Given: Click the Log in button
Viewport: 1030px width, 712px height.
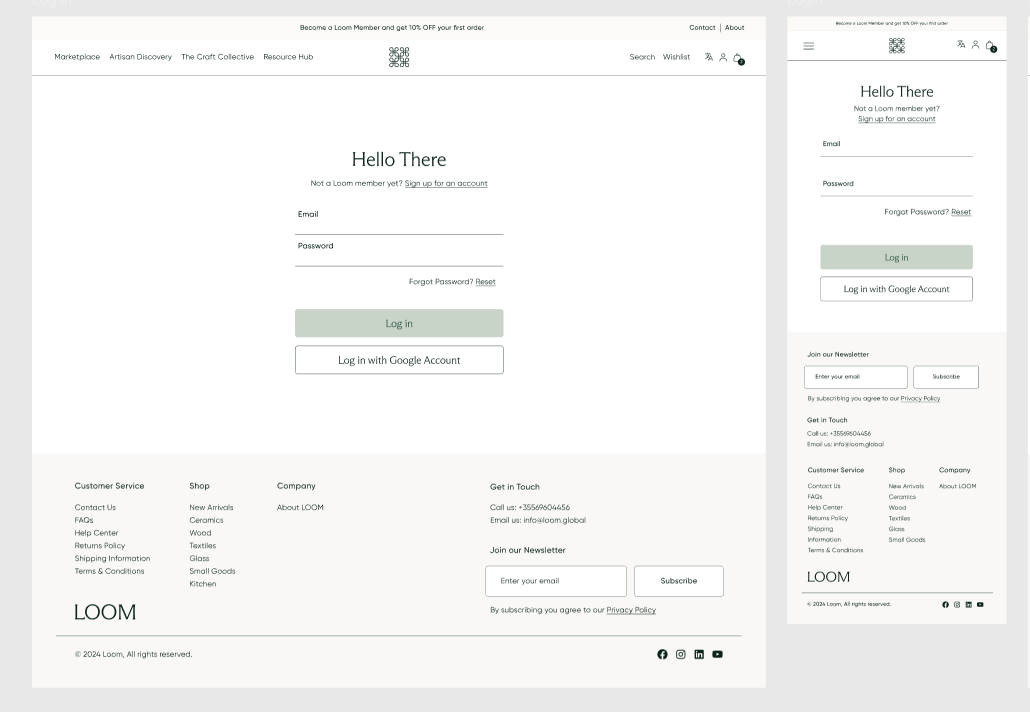Looking at the screenshot, I should tap(399, 323).
